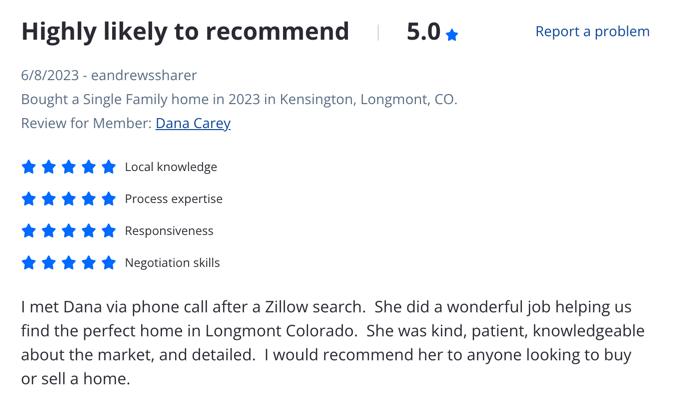Image resolution: width=675 pixels, height=402 pixels.
Task: Click the 5.0 overall rating number
Action: pyautogui.click(x=424, y=32)
